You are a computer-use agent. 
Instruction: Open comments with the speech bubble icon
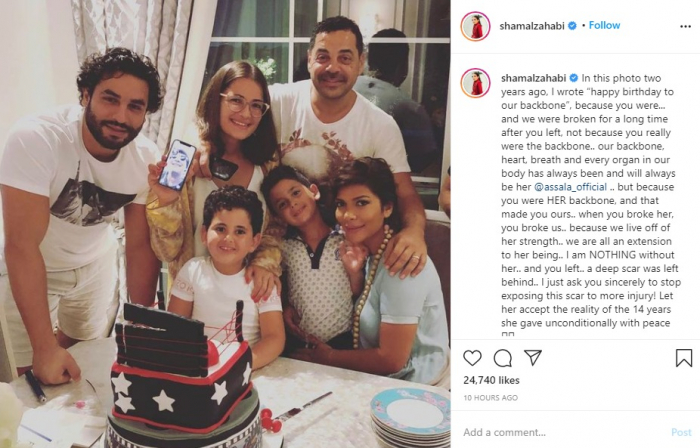[x=503, y=358]
